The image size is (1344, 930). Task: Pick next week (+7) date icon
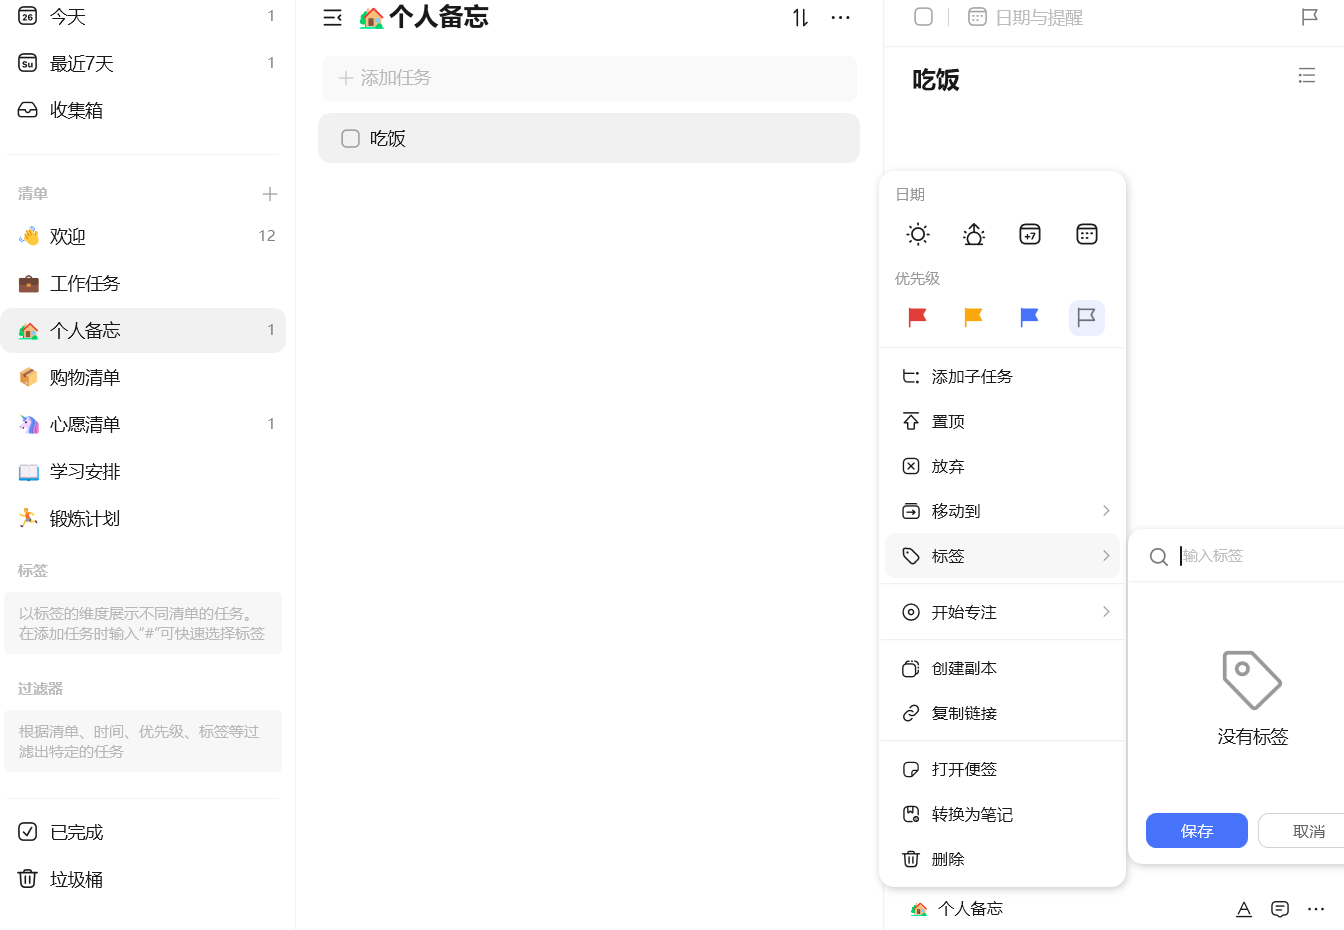coord(1030,234)
